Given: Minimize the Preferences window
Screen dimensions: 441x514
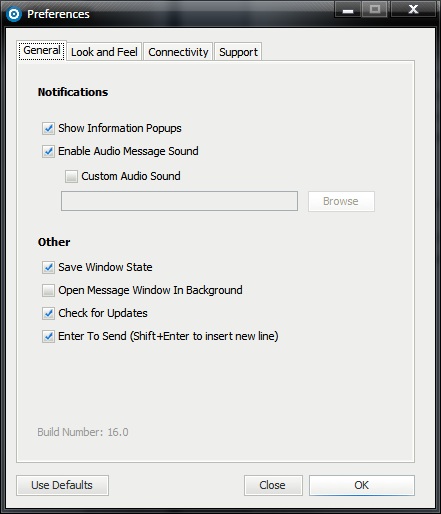Looking at the screenshot, I should (348, 9).
